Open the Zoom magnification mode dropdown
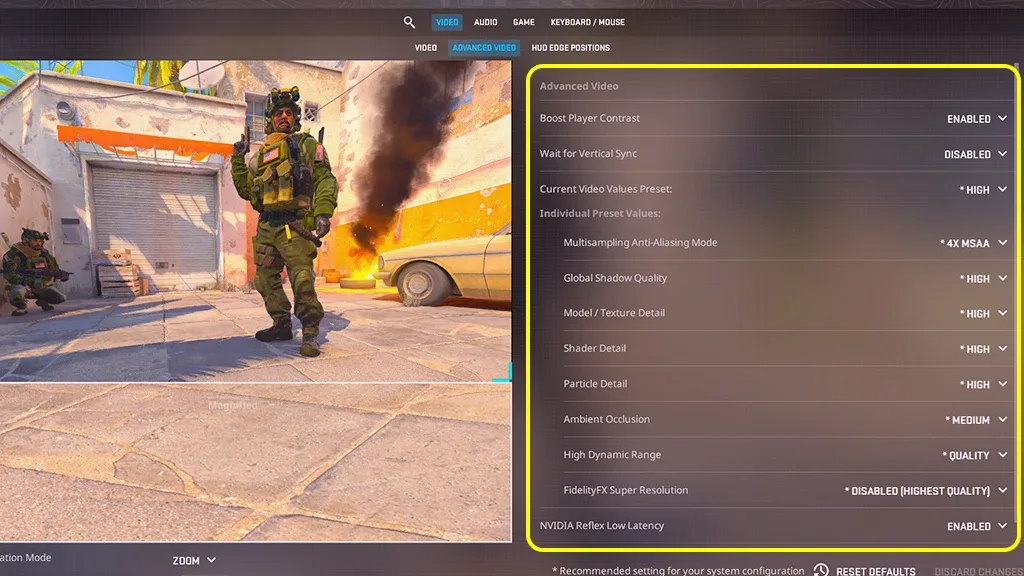Screen dimensions: 1024x576 194,560
